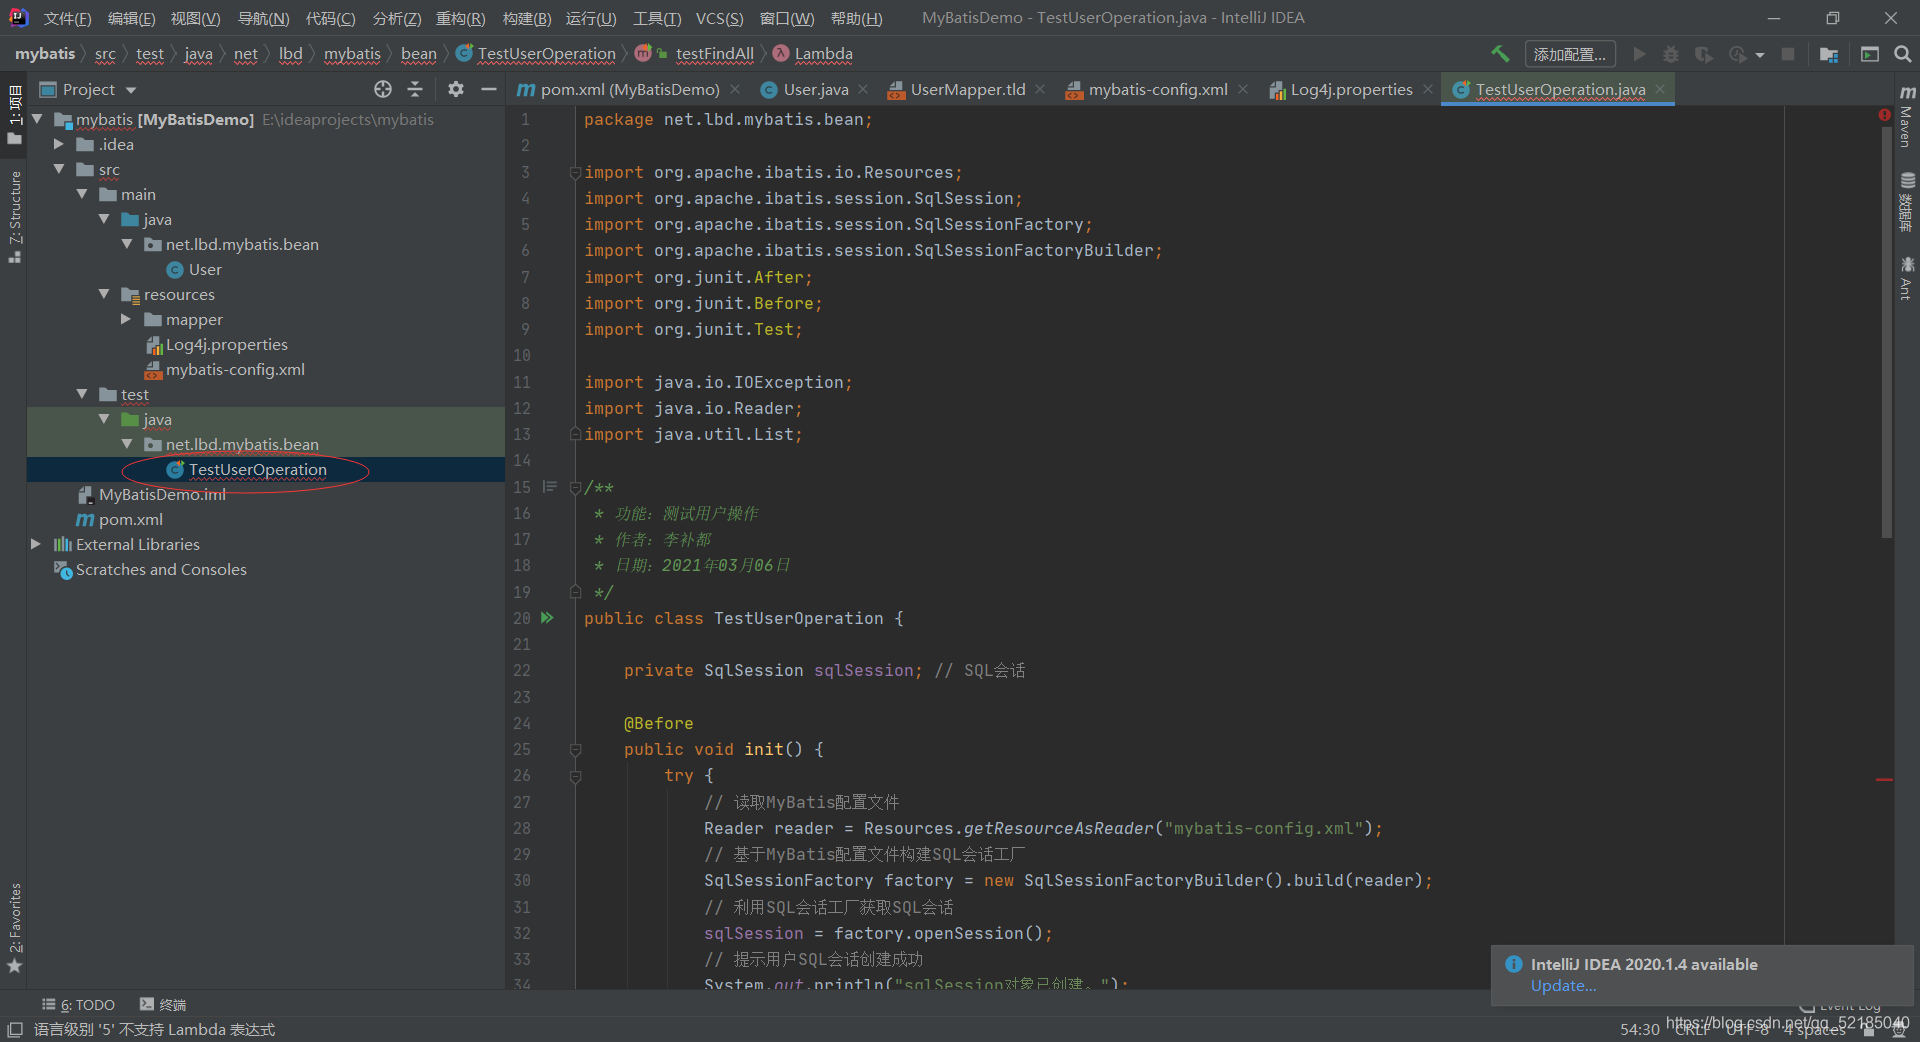
Task: Click the 添加配置... button
Action: (1570, 54)
